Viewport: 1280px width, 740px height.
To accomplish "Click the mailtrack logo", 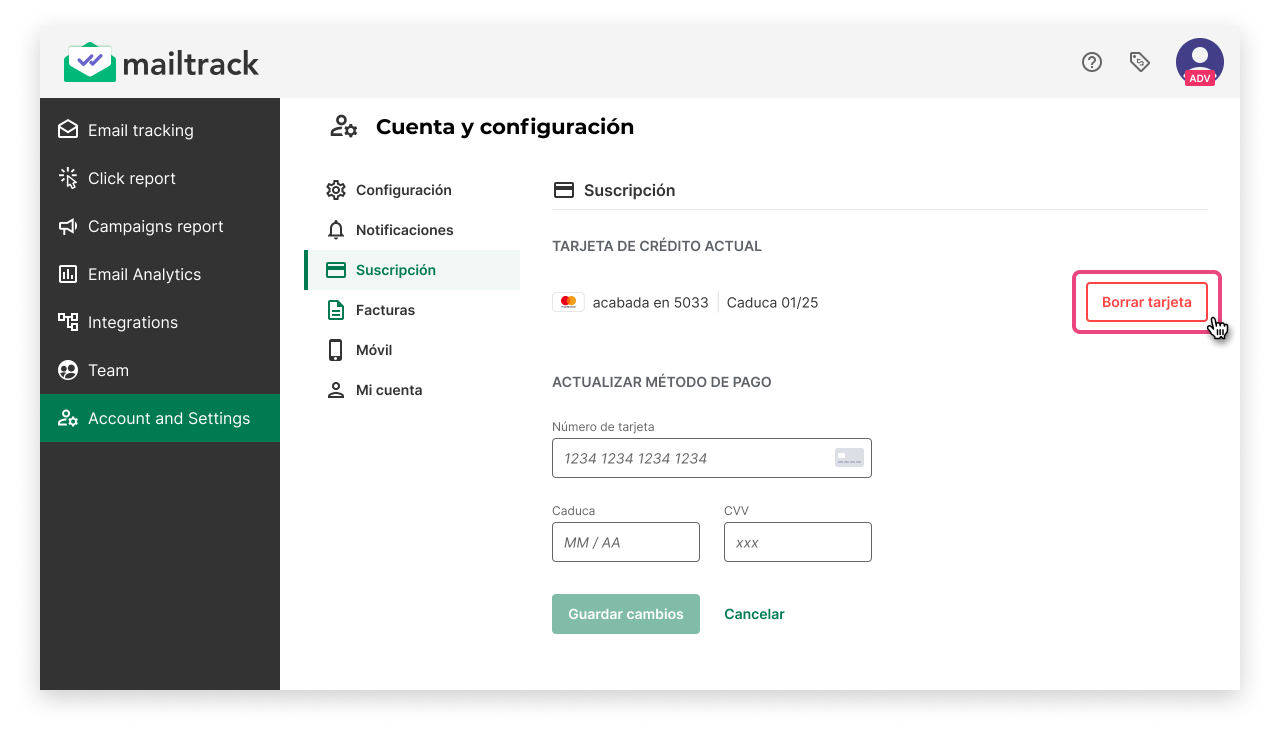I will (x=160, y=62).
